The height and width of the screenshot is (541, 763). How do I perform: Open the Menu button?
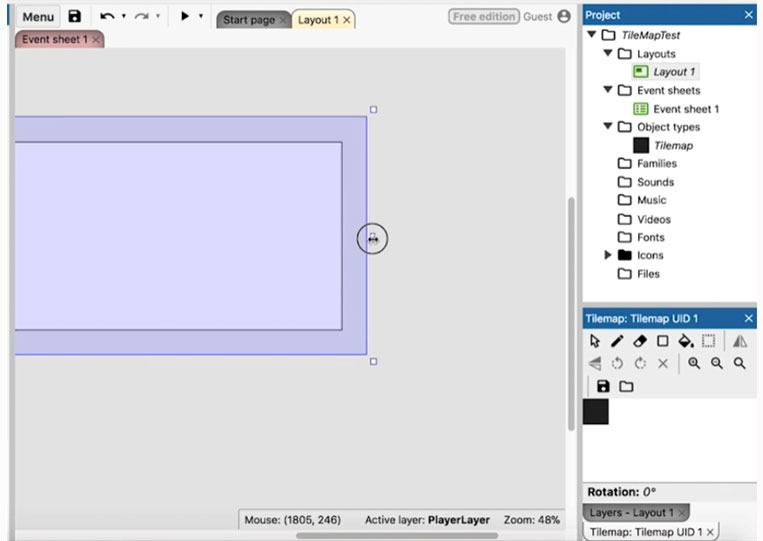coord(38,17)
